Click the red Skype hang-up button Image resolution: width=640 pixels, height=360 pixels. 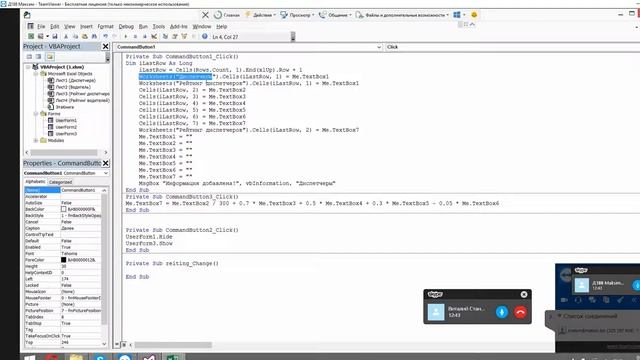click(520, 312)
